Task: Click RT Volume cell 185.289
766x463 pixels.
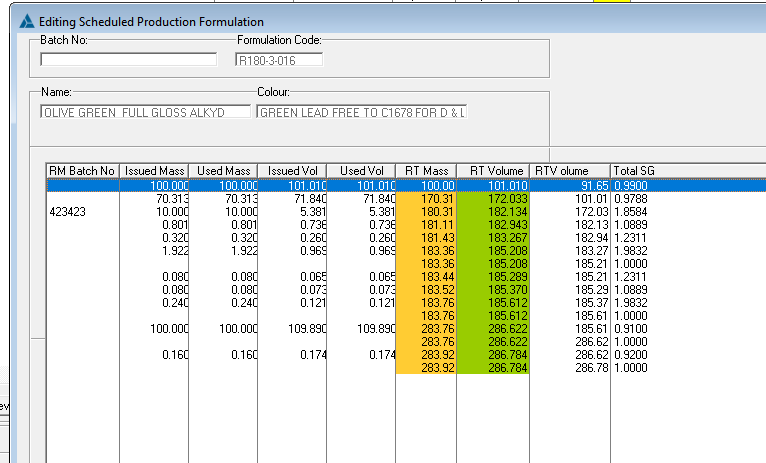Action: 493,277
